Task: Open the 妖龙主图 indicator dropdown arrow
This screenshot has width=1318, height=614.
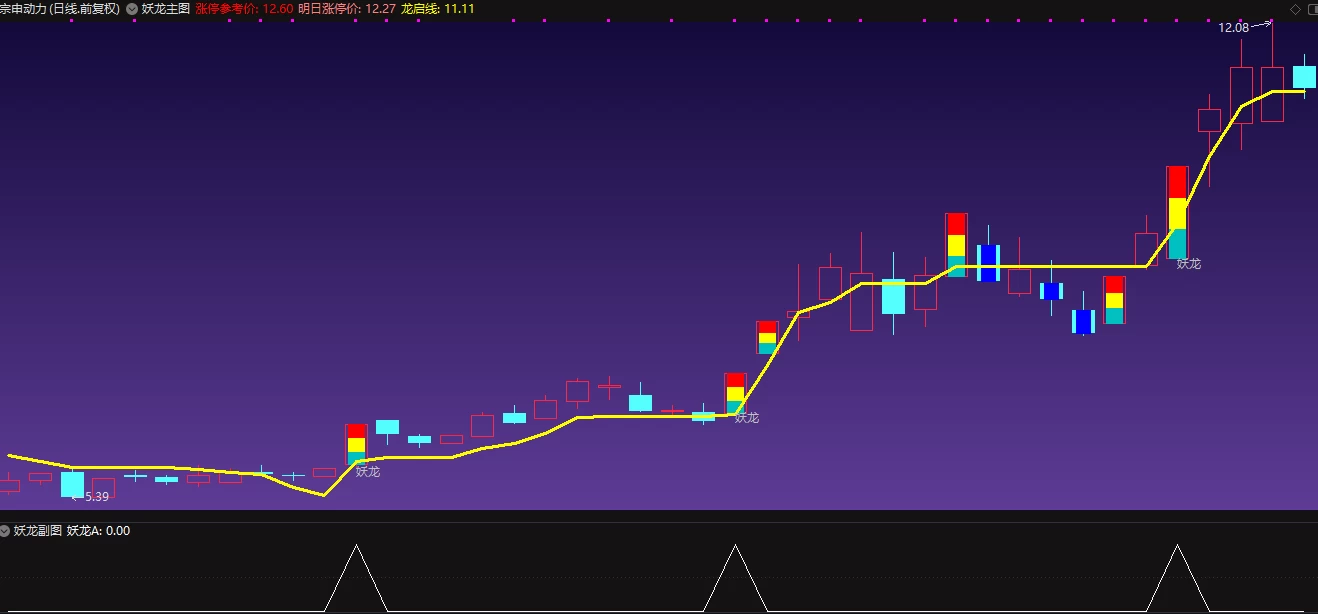Action: tap(131, 9)
